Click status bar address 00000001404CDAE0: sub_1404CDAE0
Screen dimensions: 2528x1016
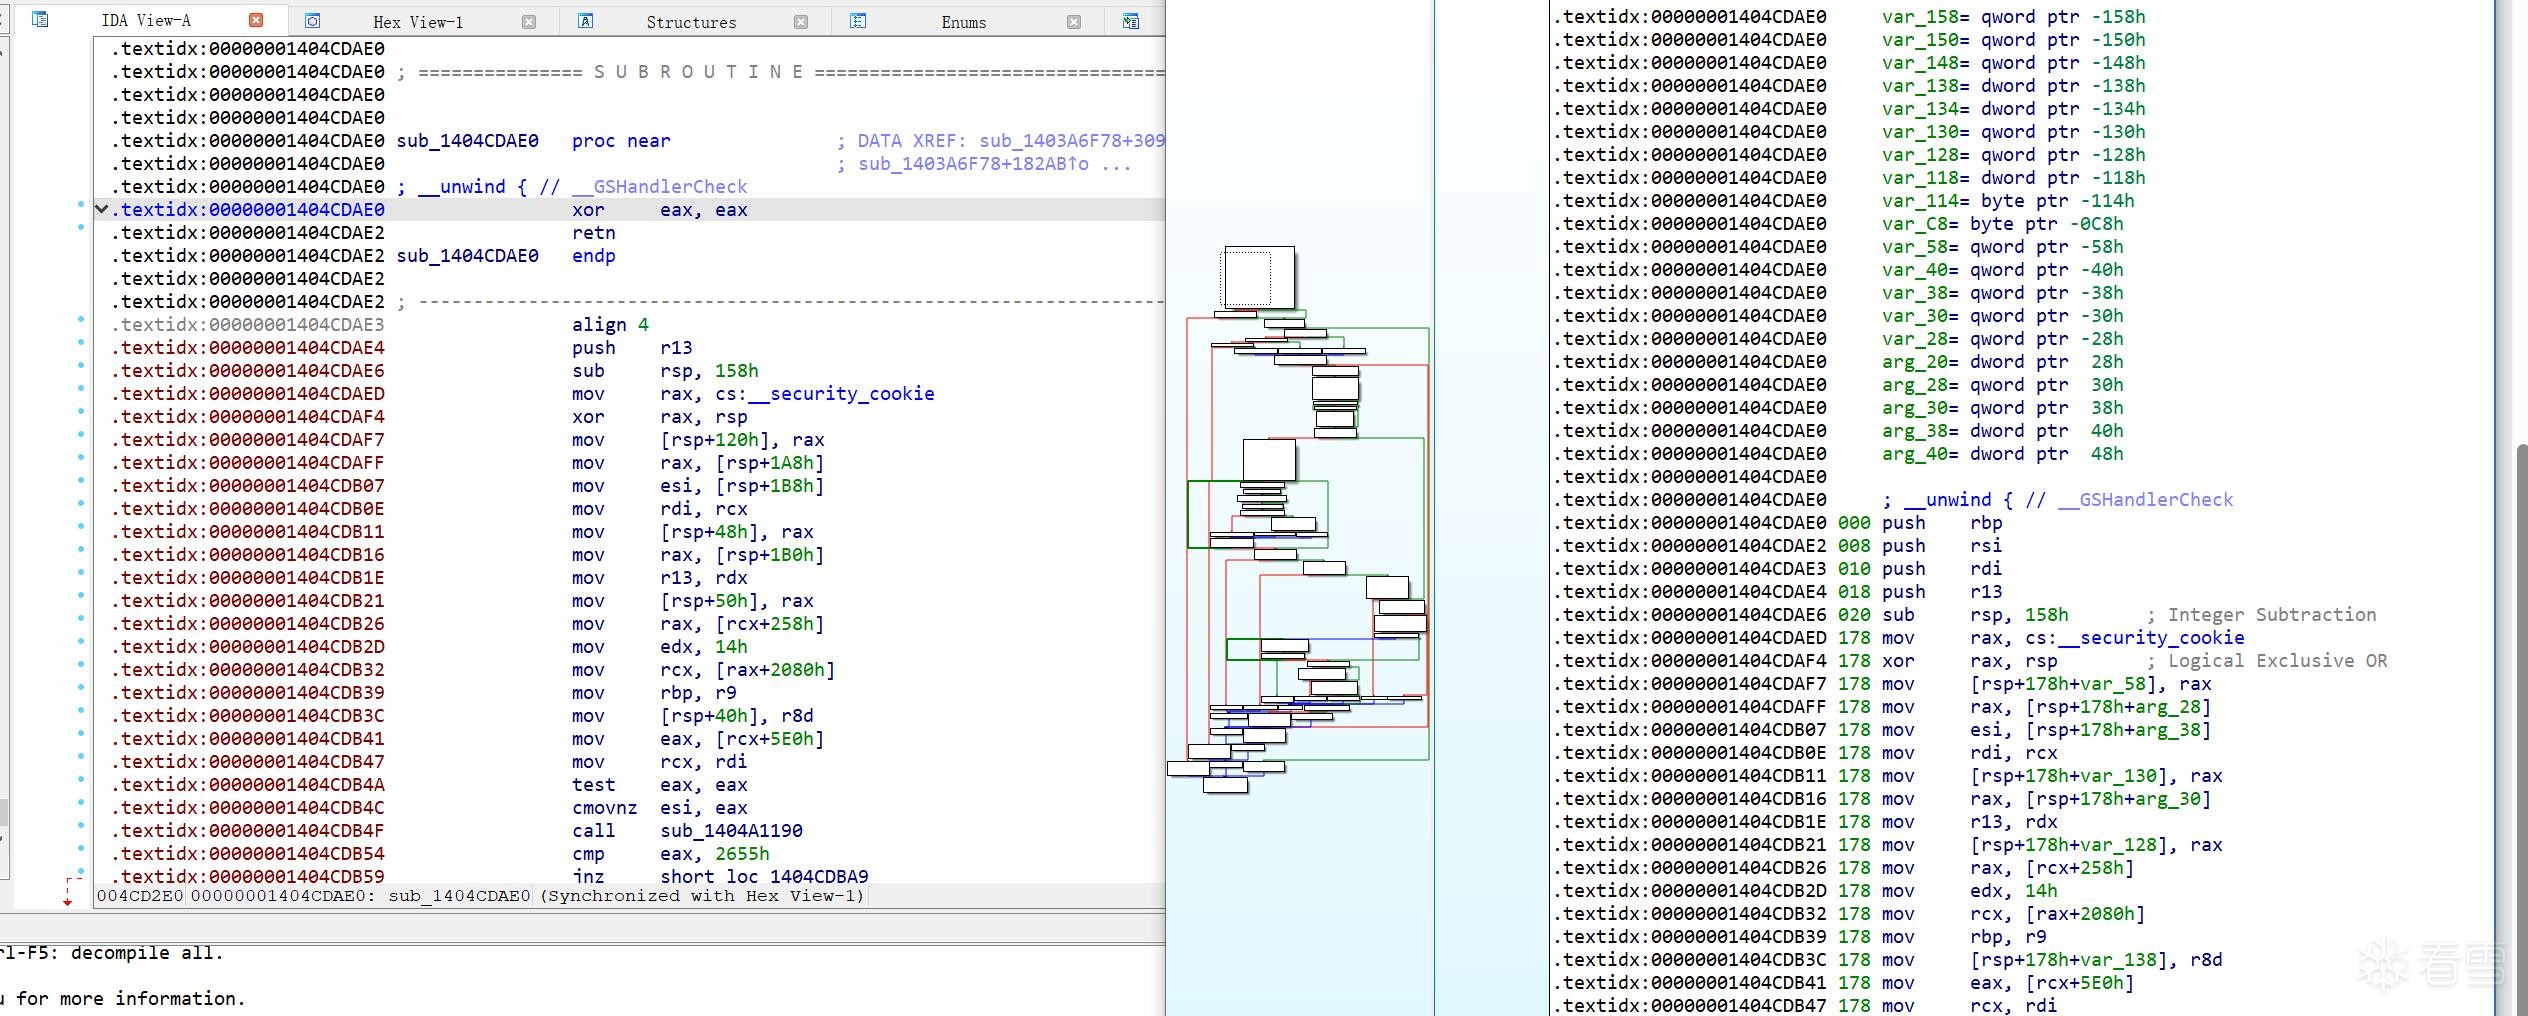[x=360, y=896]
